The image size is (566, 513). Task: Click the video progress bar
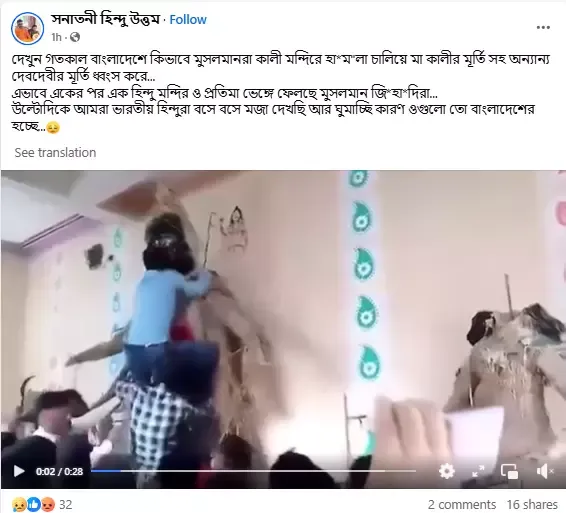[253, 471]
